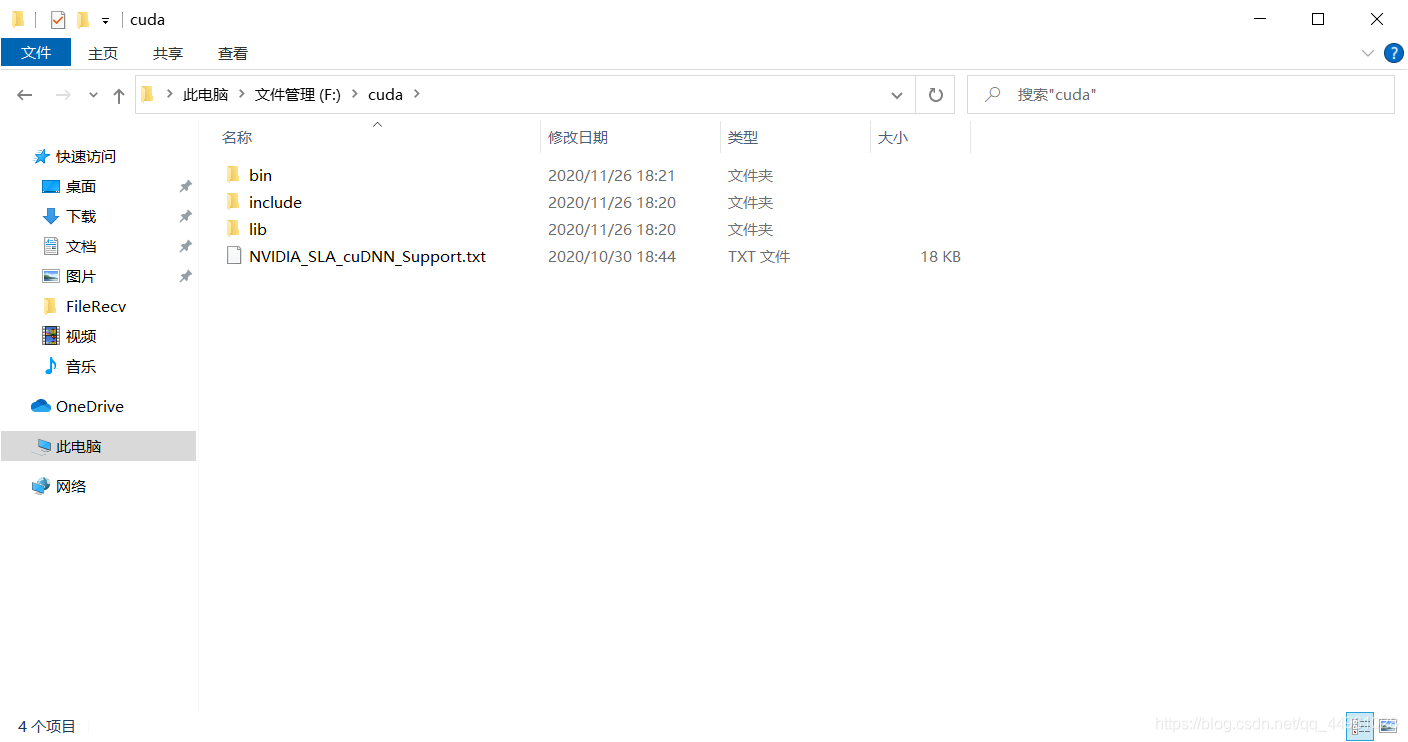Open the recent locations dropdown
The image size is (1408, 742).
93,95
